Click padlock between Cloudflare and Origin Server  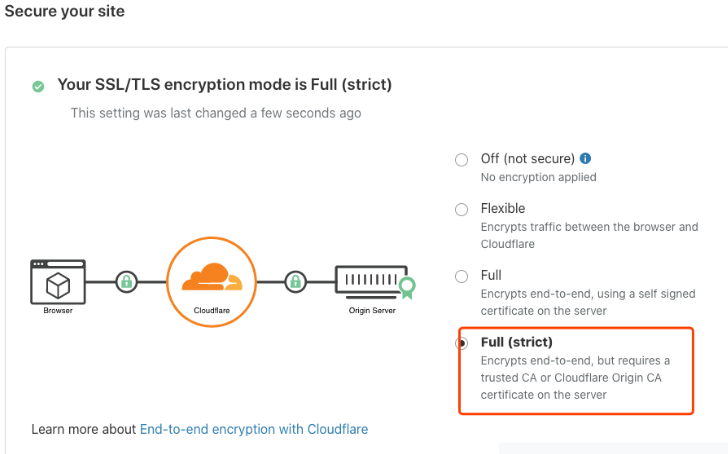[295, 282]
